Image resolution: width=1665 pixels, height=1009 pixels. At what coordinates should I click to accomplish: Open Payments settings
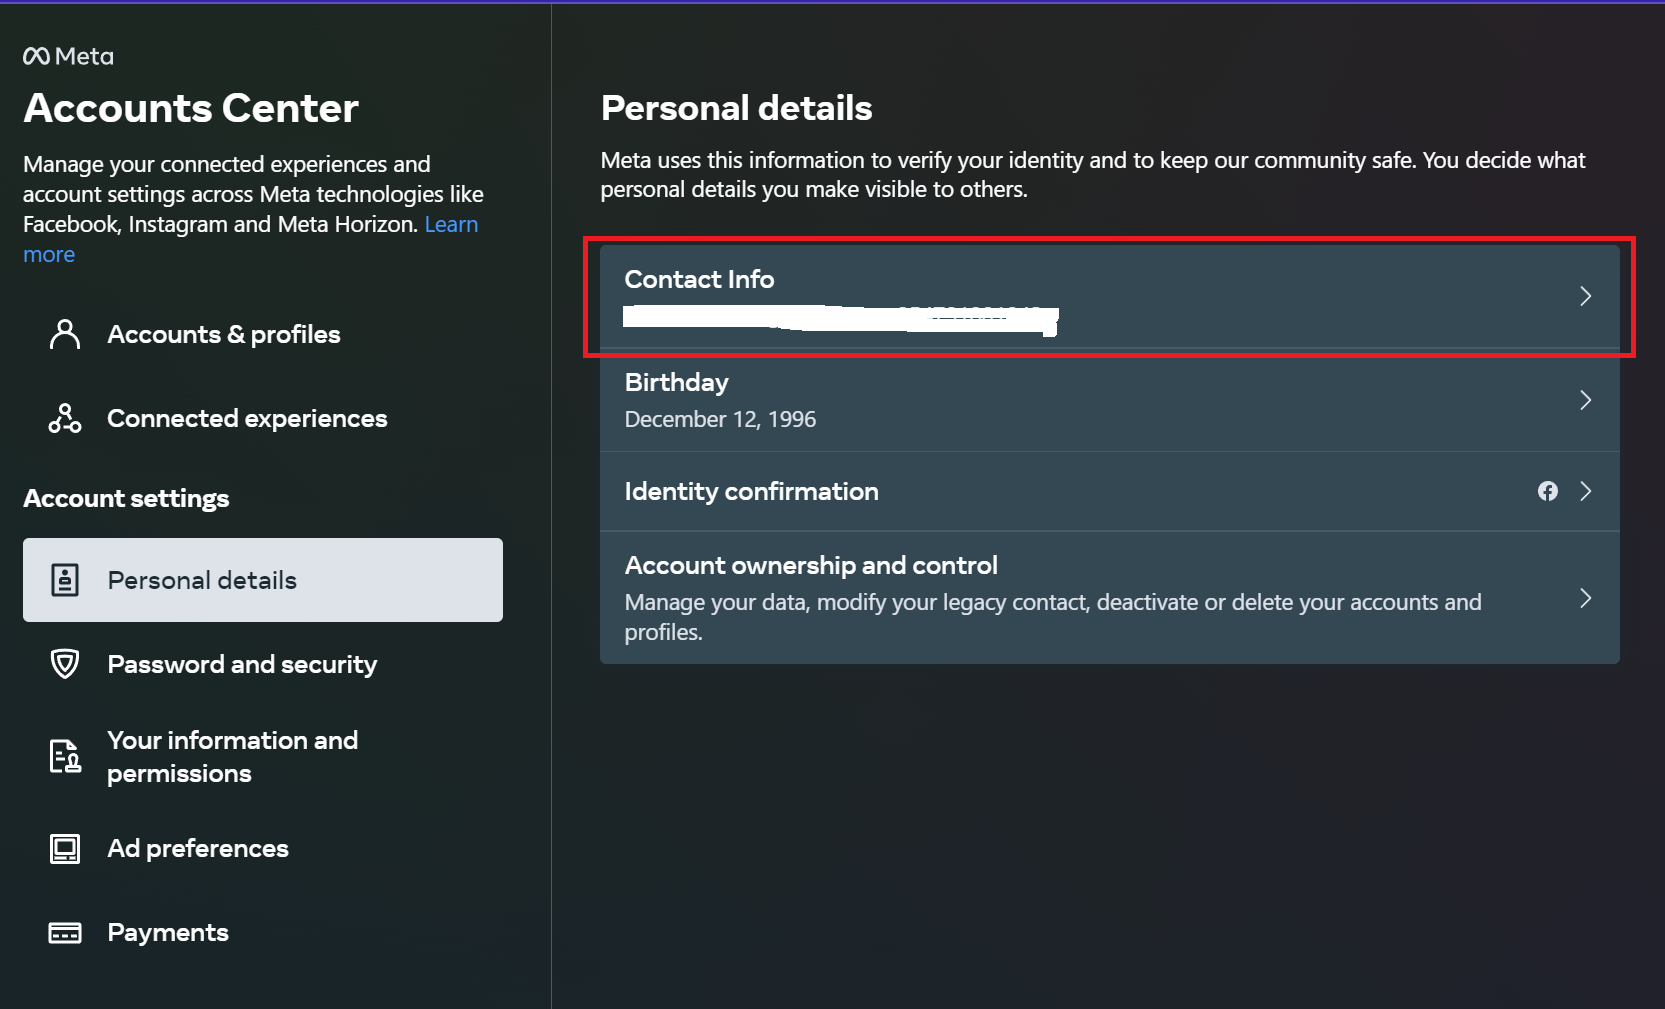click(x=263, y=932)
